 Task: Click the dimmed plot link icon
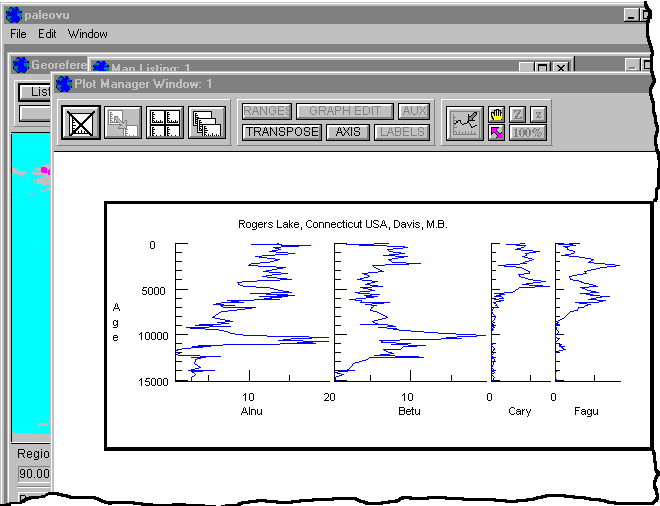coord(123,123)
